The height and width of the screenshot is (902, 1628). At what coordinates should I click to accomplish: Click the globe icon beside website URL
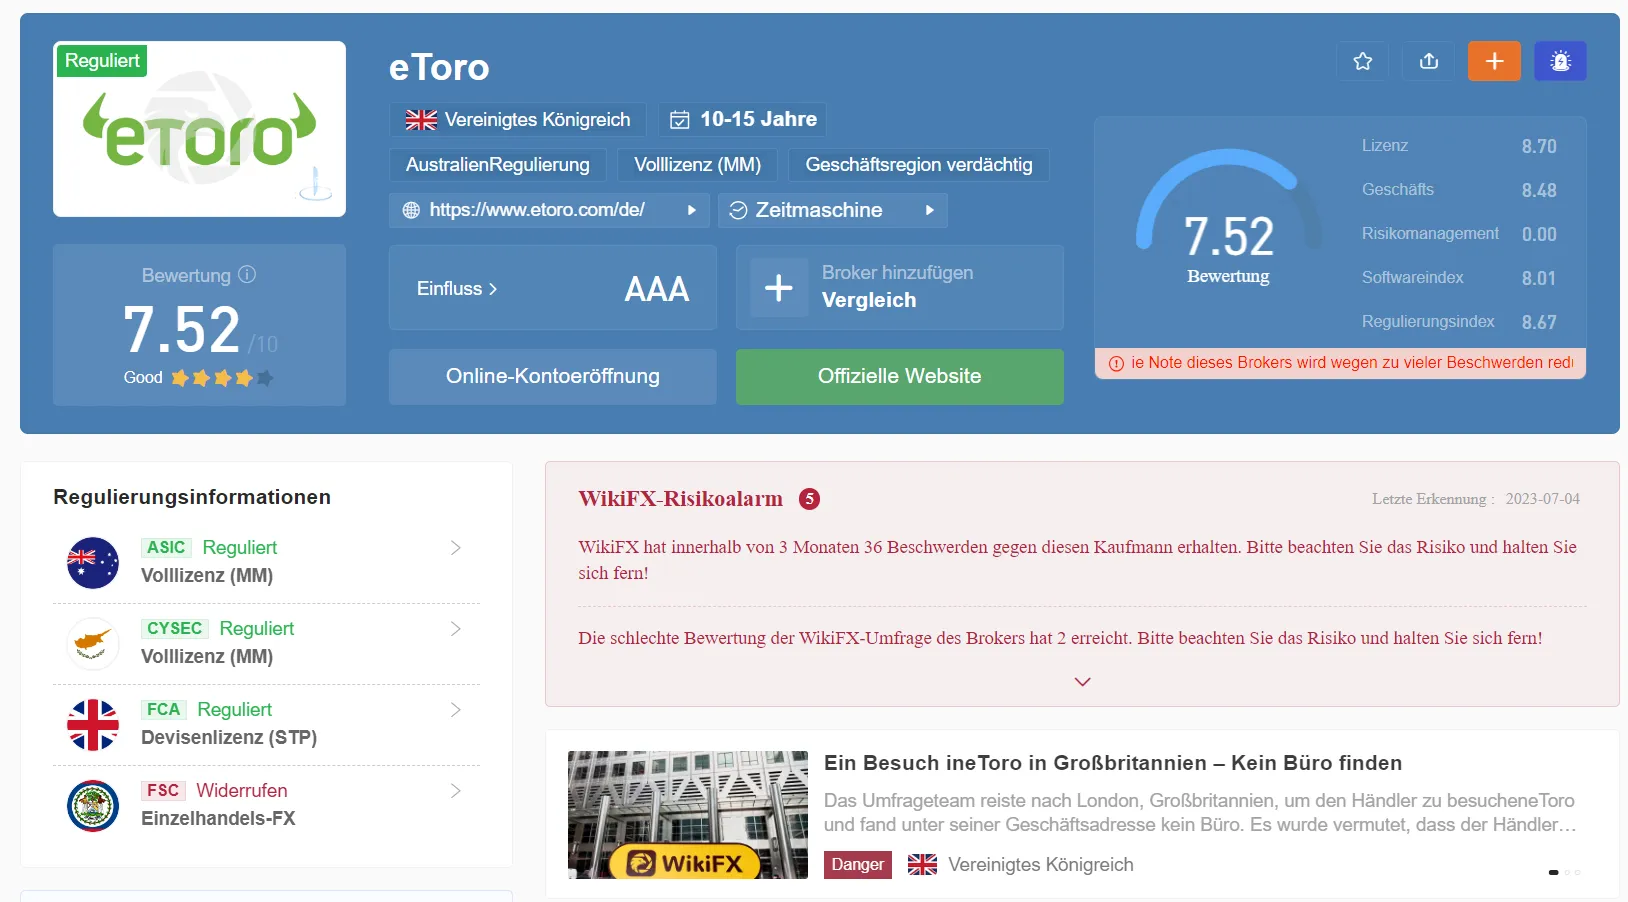(411, 210)
